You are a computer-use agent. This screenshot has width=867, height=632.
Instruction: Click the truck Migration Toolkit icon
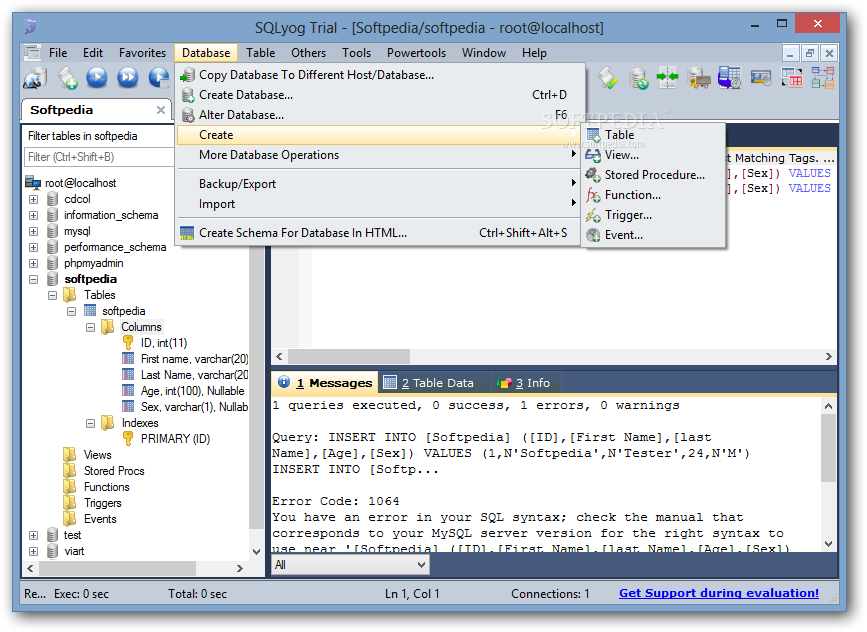coord(698,77)
